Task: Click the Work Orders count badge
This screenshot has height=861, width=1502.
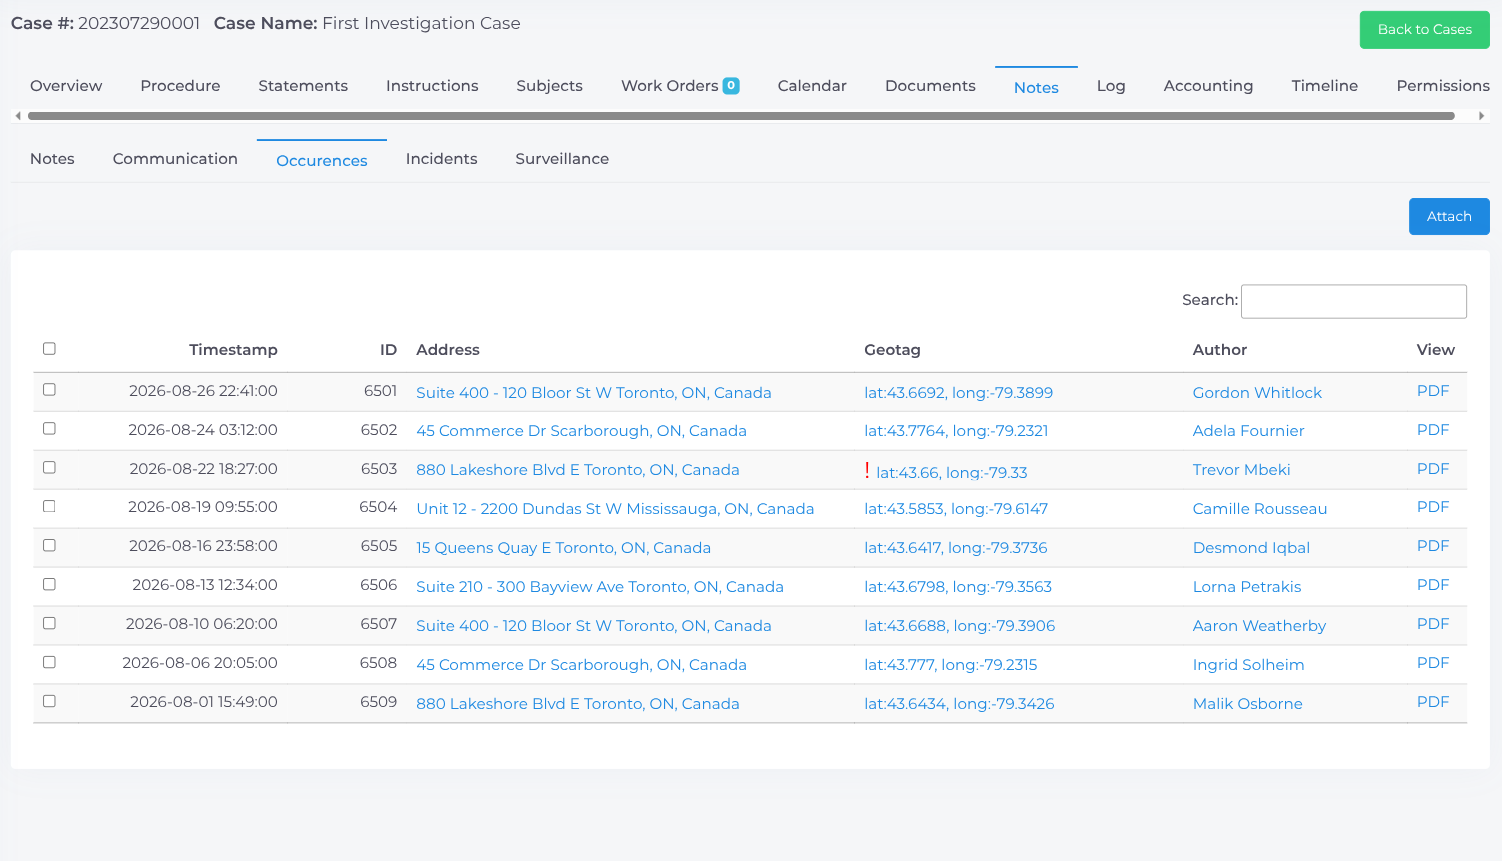Action: 731,86
